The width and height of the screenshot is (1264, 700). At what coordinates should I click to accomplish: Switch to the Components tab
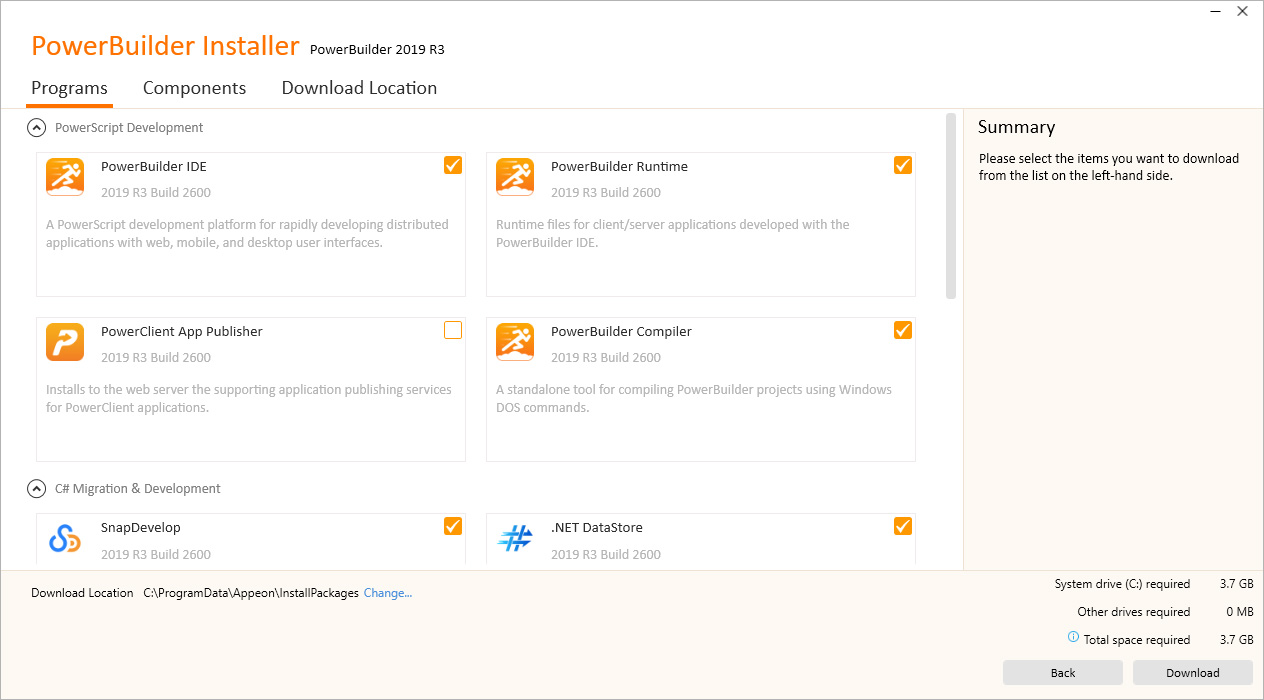(194, 88)
